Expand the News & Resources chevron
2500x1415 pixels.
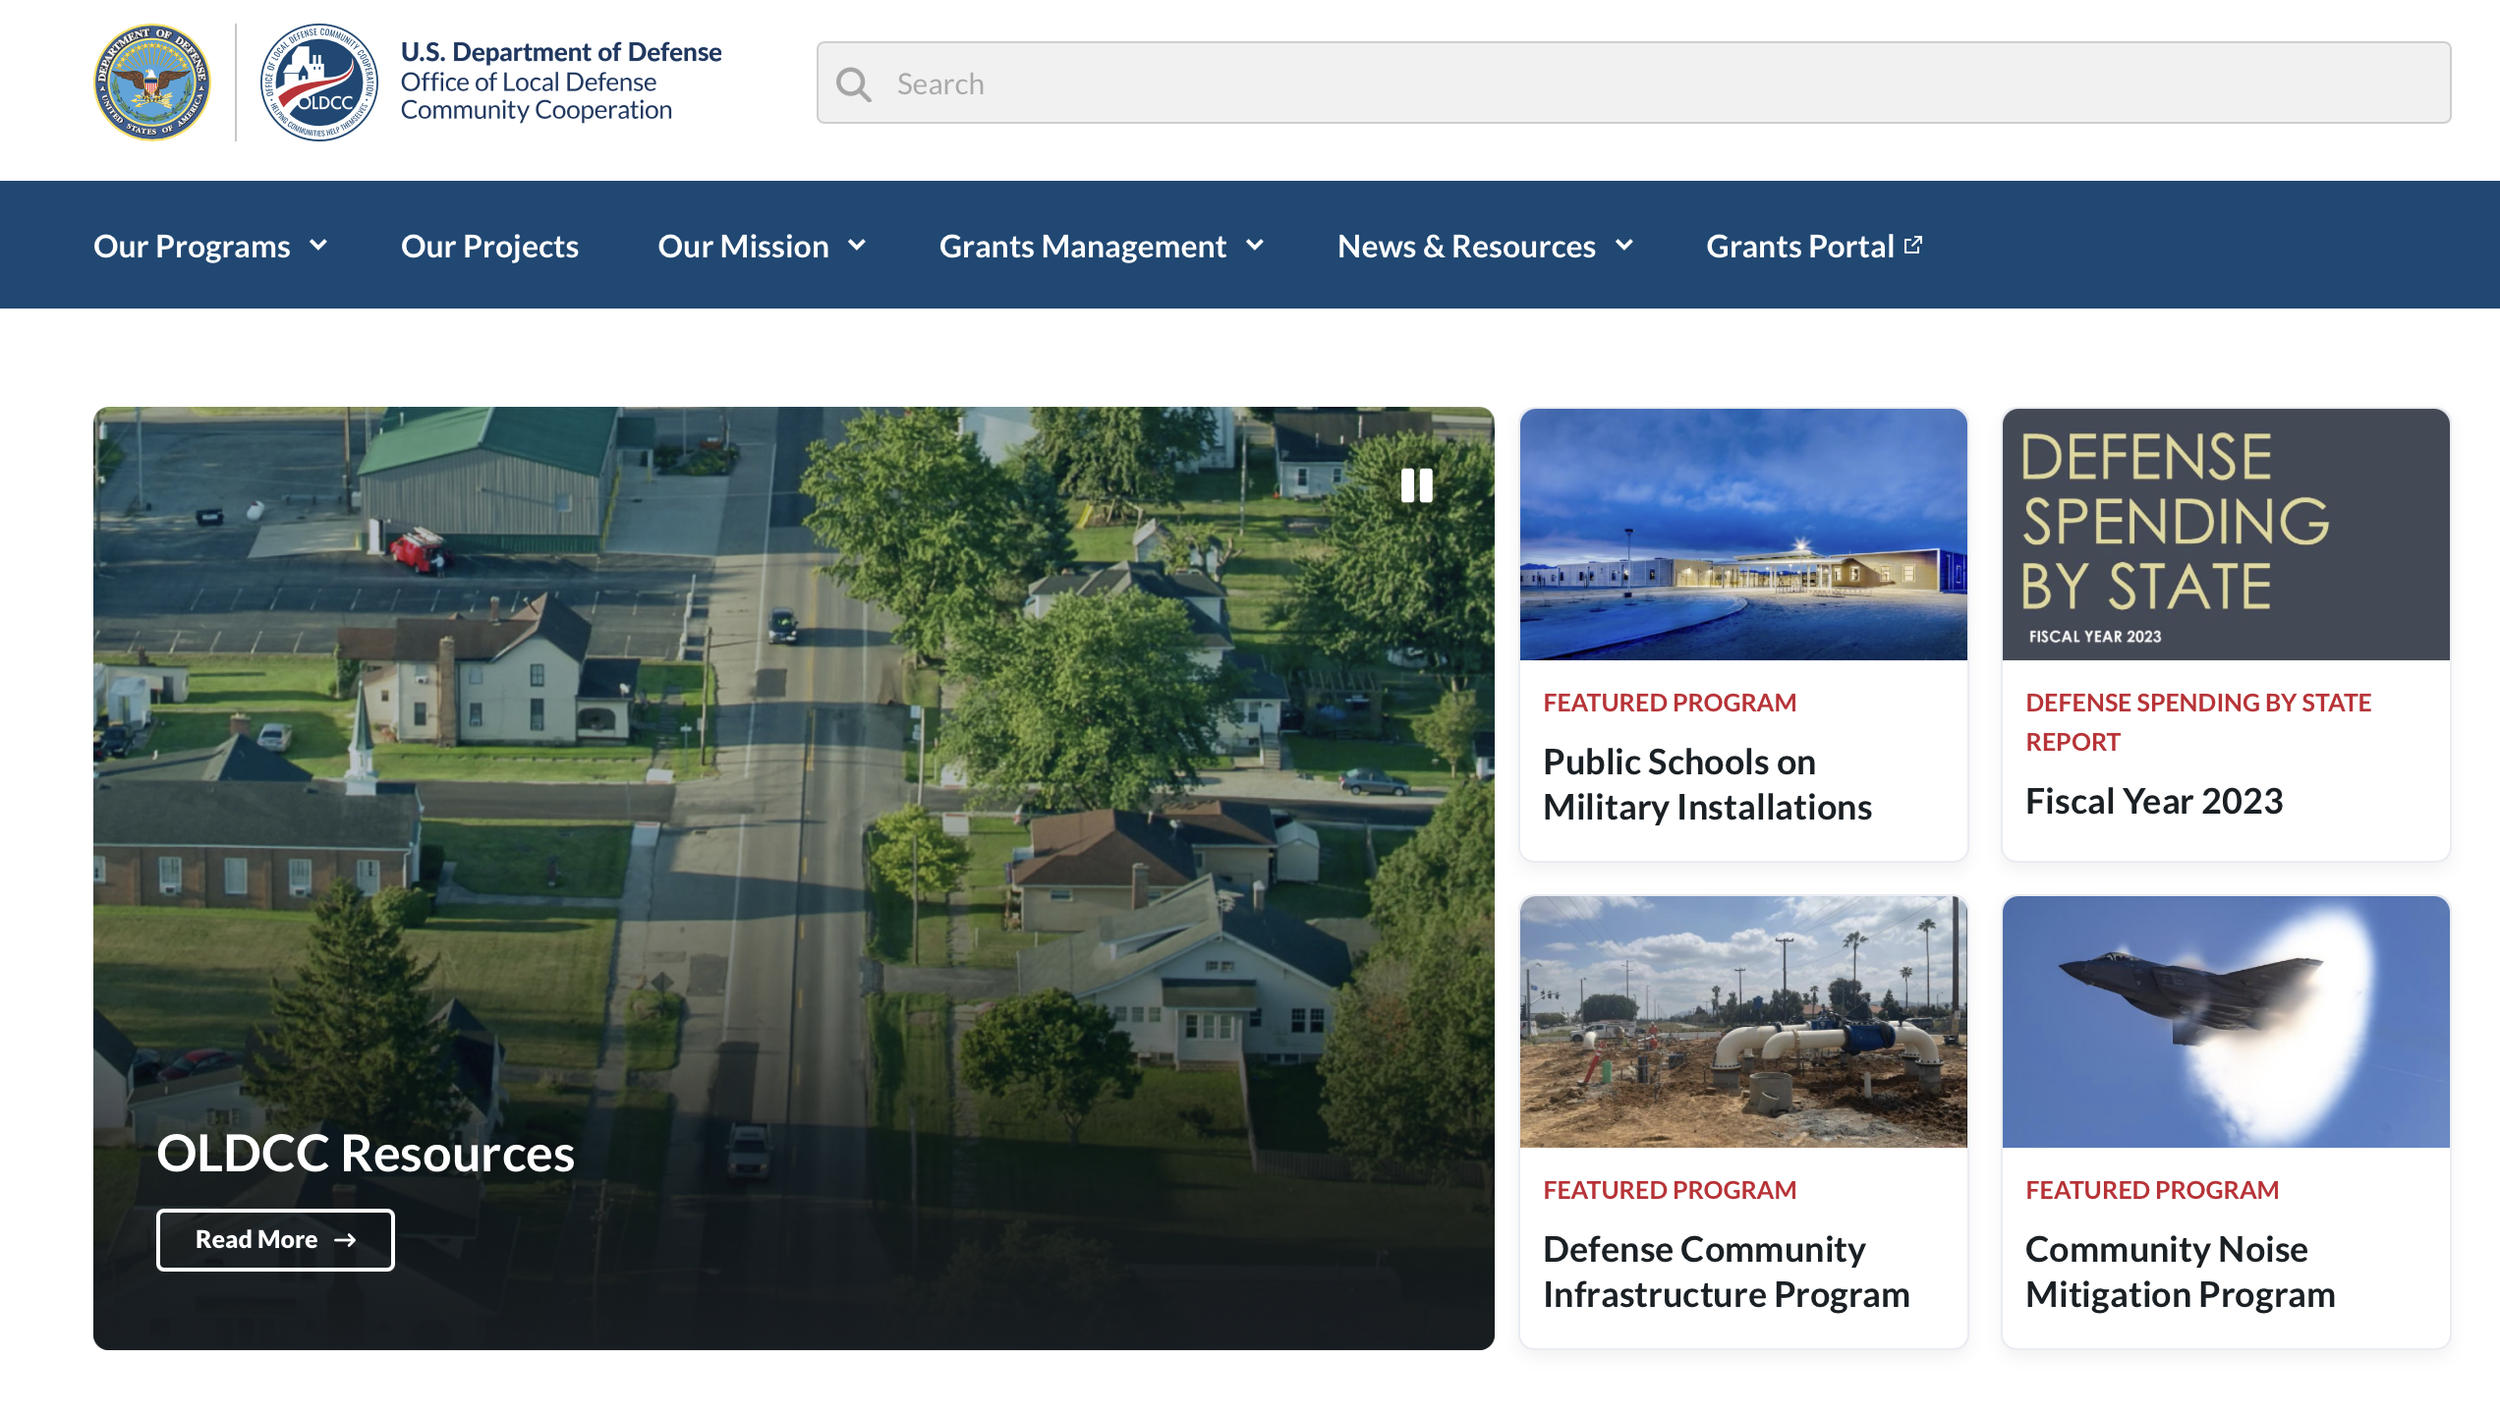[x=1624, y=245]
